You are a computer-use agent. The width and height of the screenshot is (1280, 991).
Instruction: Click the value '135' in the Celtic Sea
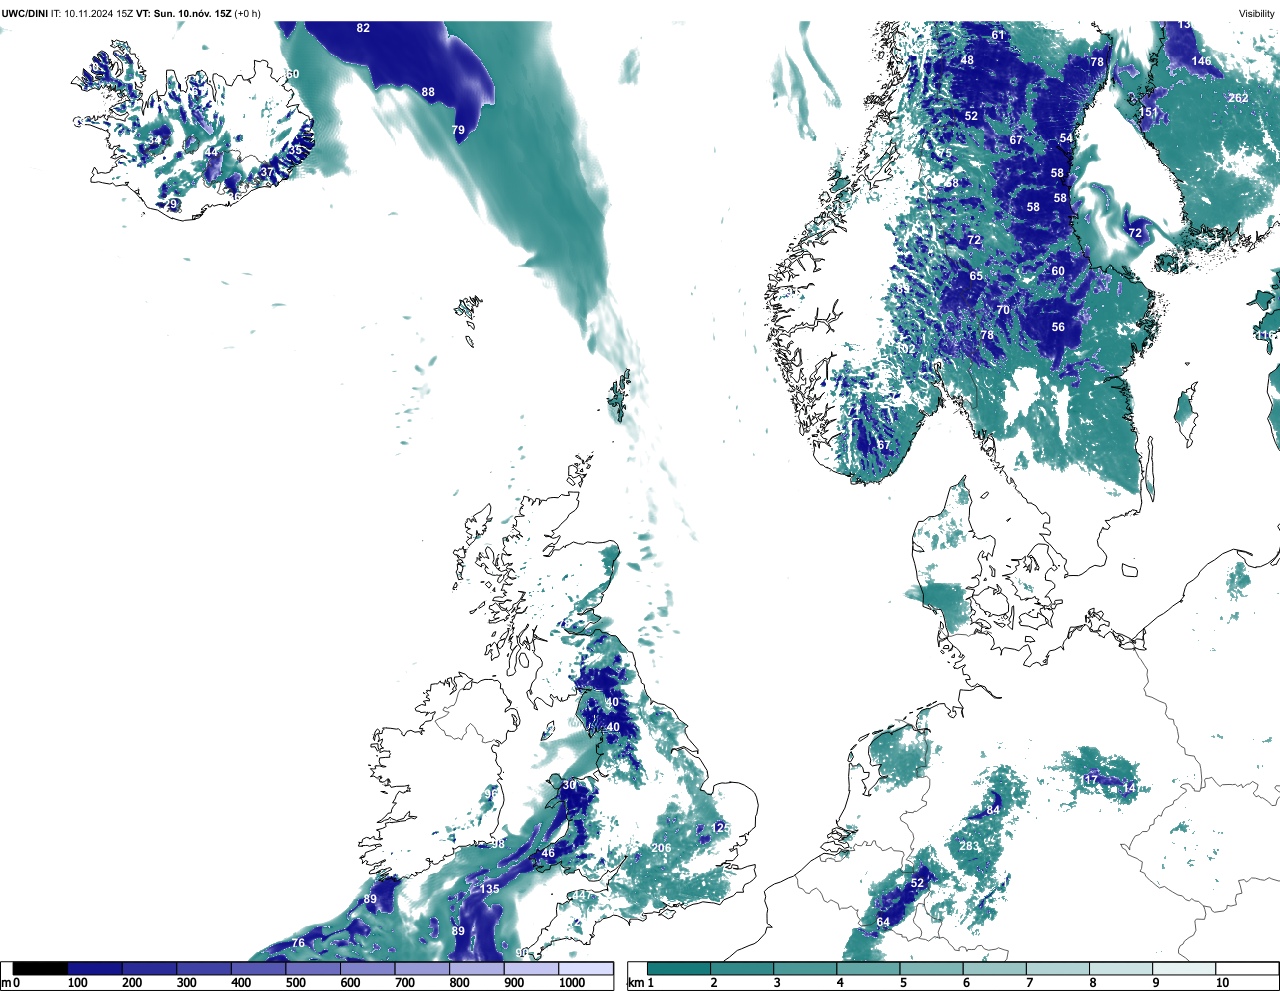pyautogui.click(x=489, y=889)
